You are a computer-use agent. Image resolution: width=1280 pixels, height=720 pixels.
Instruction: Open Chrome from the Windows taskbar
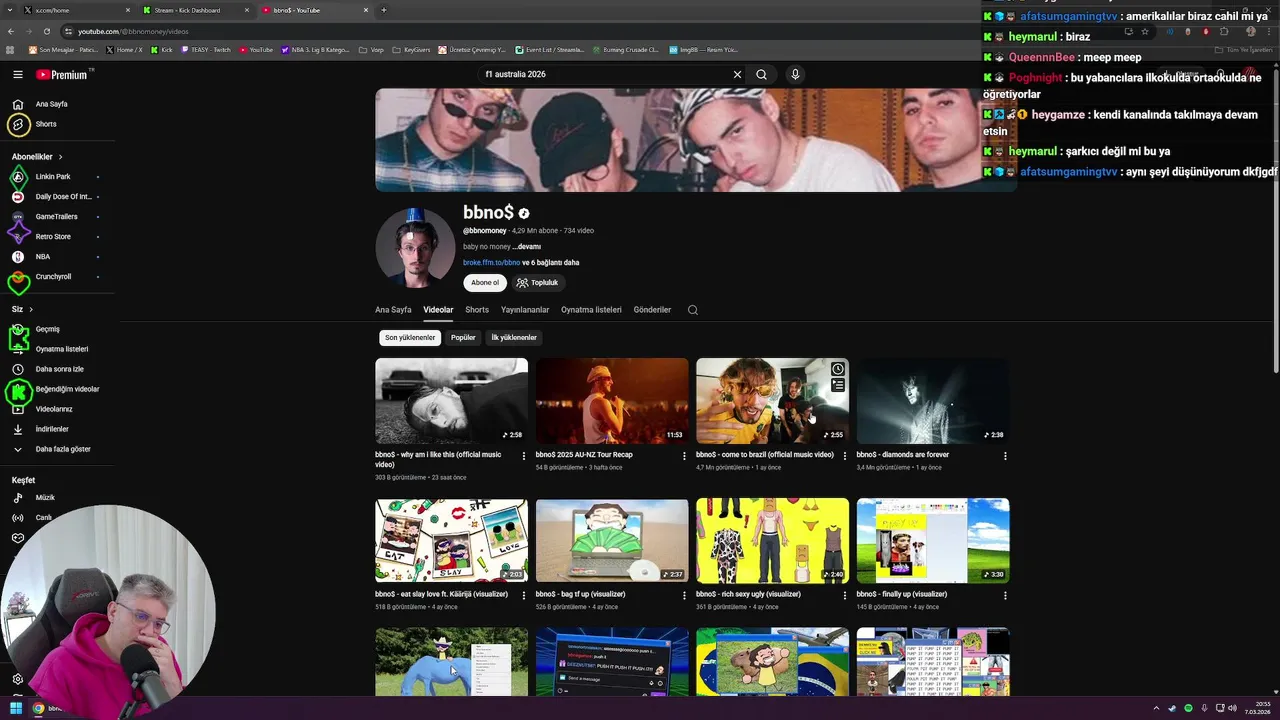38,708
